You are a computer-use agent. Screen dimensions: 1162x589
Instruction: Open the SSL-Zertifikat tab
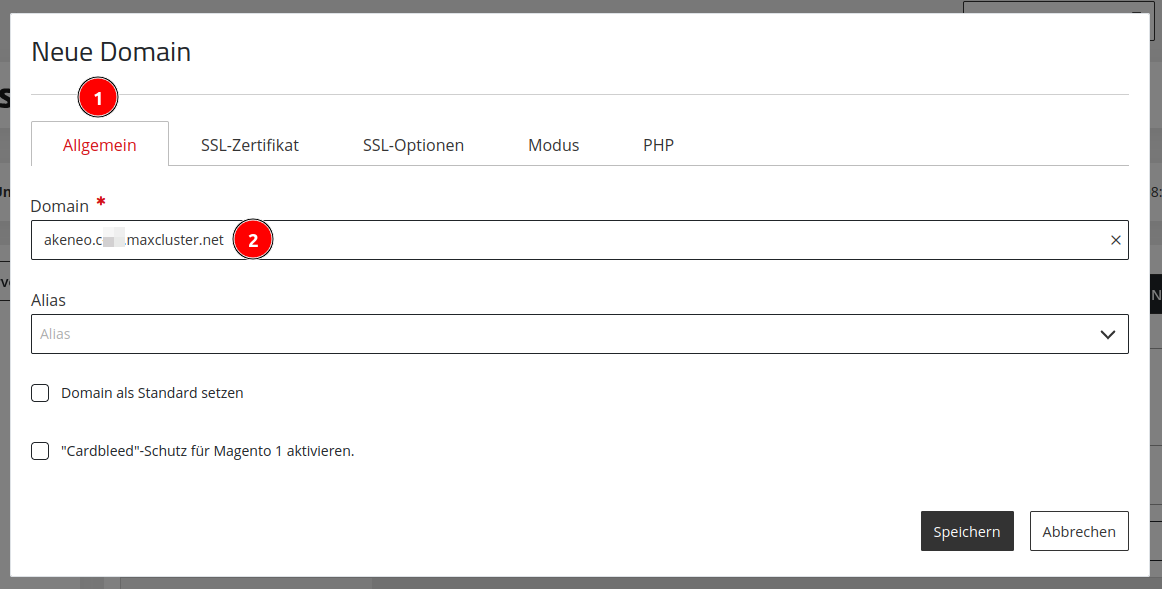(x=250, y=144)
